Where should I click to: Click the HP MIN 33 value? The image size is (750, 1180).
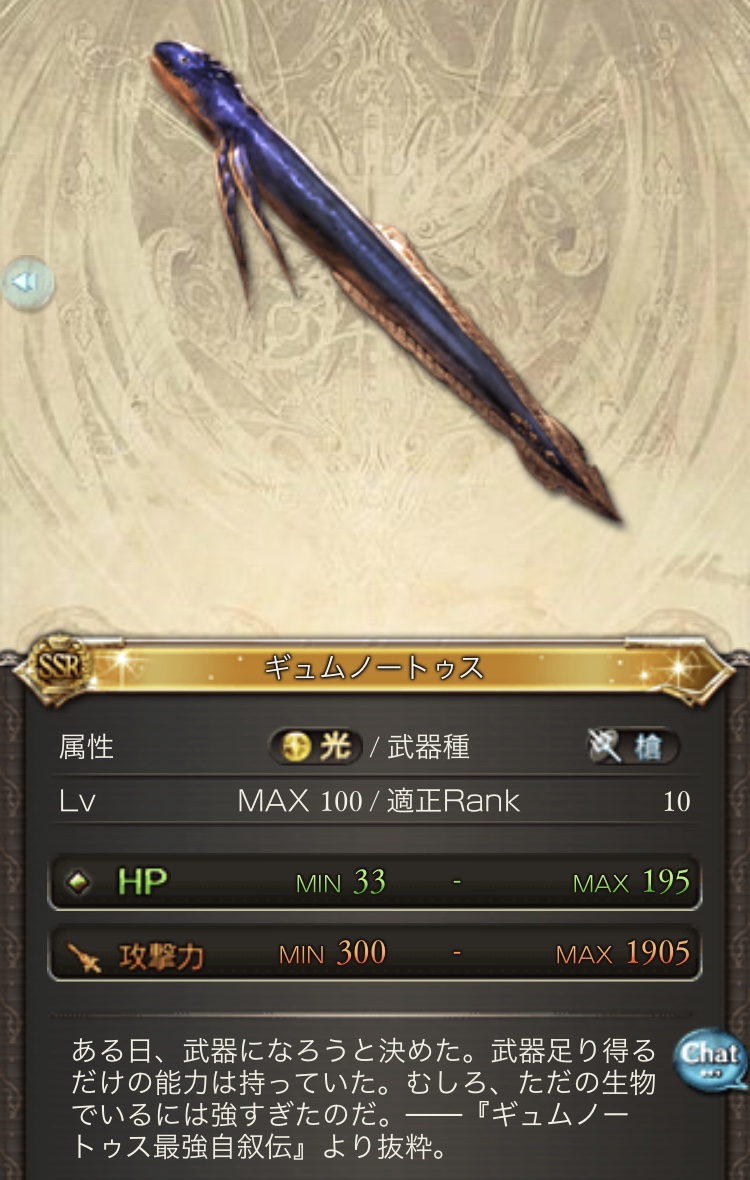[341, 883]
